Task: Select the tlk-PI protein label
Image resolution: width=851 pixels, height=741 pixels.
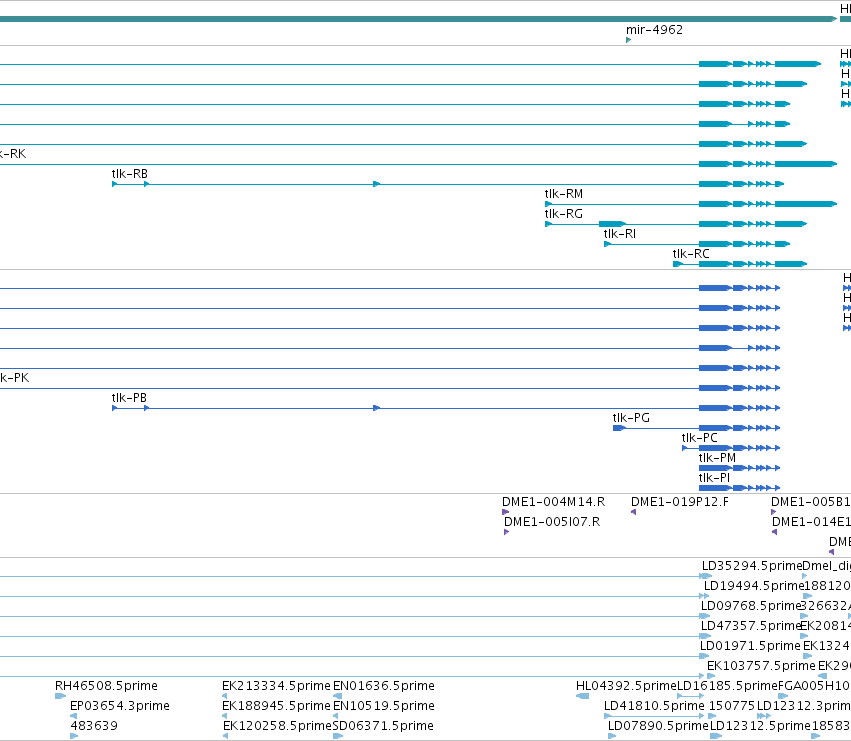Action: (714, 478)
